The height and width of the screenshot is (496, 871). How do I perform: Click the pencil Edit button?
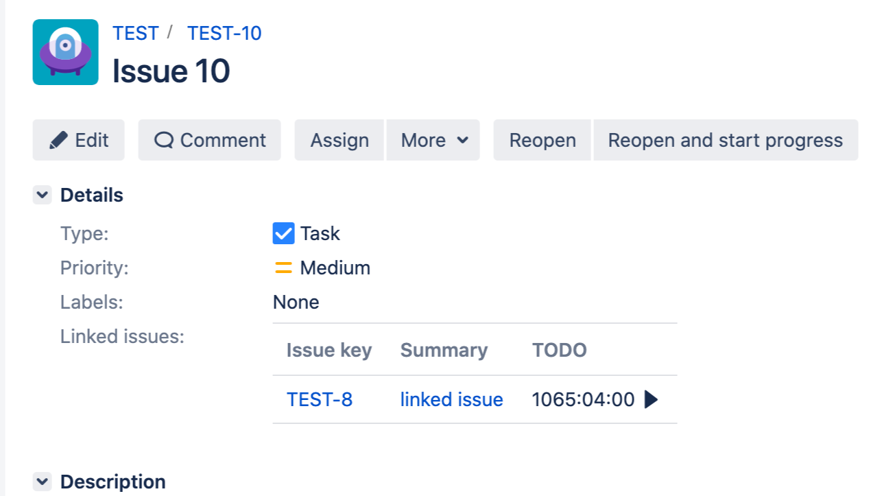pyautogui.click(x=79, y=140)
